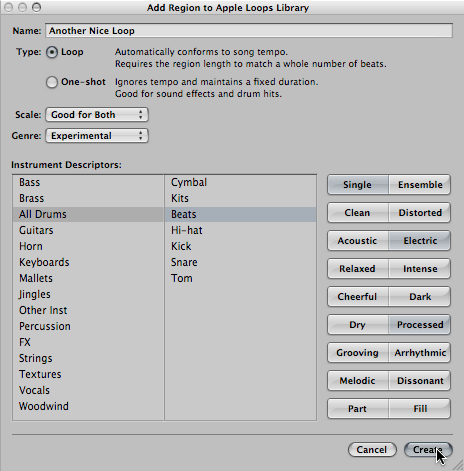Toggle the Grooving descriptor button
Screen dimensions: 464x471
358,353
